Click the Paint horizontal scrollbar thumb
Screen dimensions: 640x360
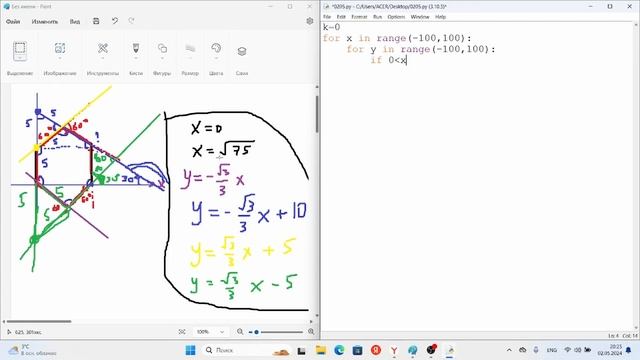[x=39, y=322]
